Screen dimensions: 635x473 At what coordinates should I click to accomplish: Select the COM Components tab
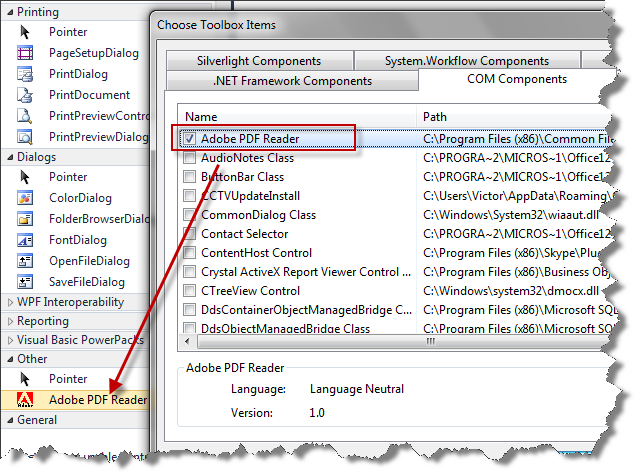(517, 79)
